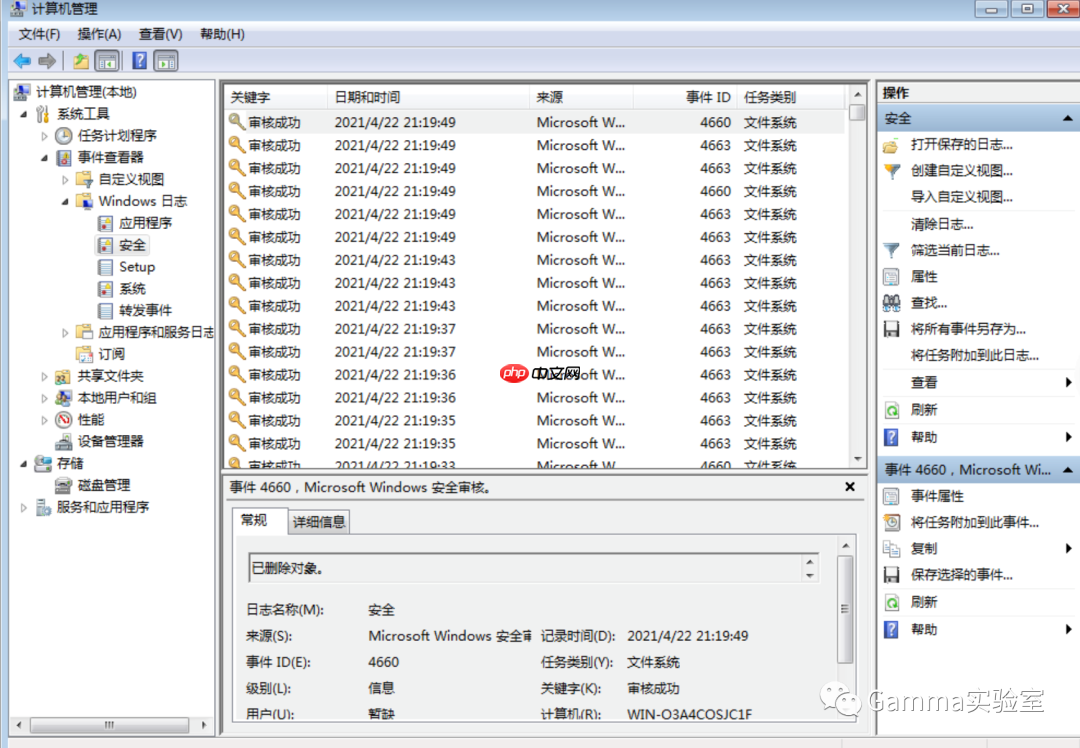1080x748 pixels.
Task: Click the Forward arrow toolbar icon
Action: [x=47, y=61]
